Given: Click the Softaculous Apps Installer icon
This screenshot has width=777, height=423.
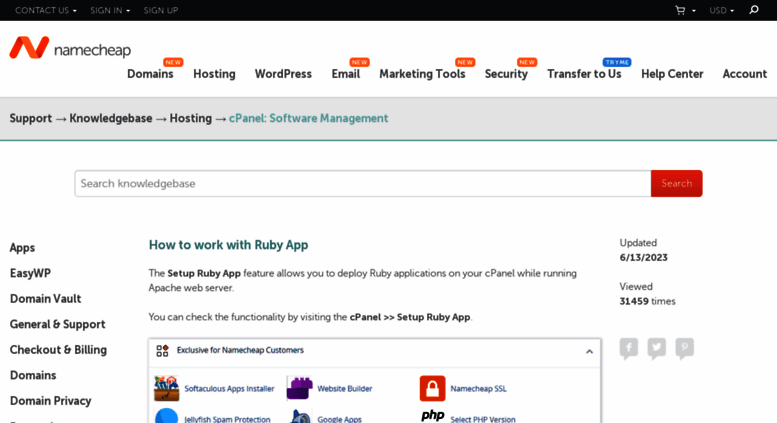Looking at the screenshot, I should pos(166,388).
